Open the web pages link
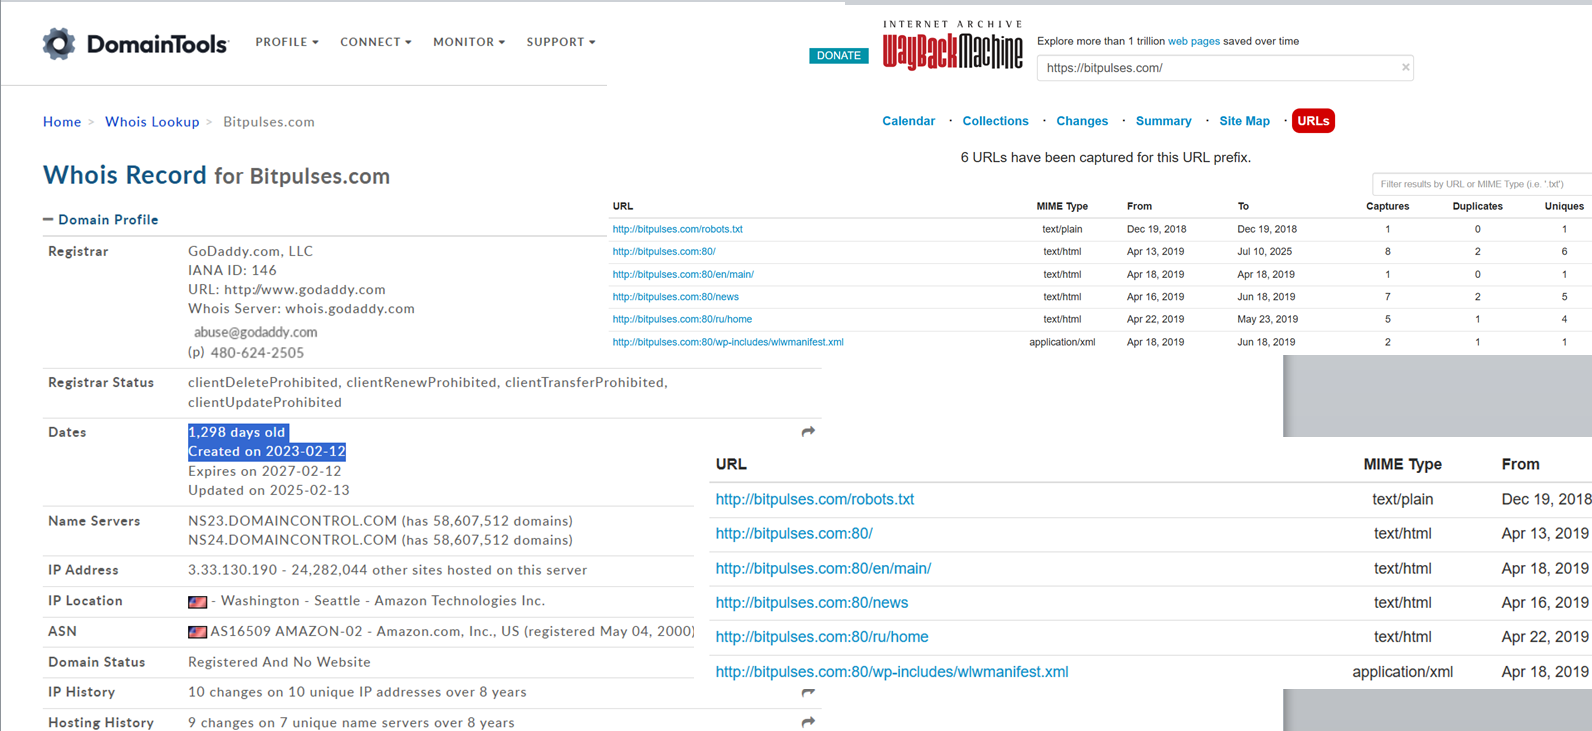The height and width of the screenshot is (731, 1592). point(1194,41)
